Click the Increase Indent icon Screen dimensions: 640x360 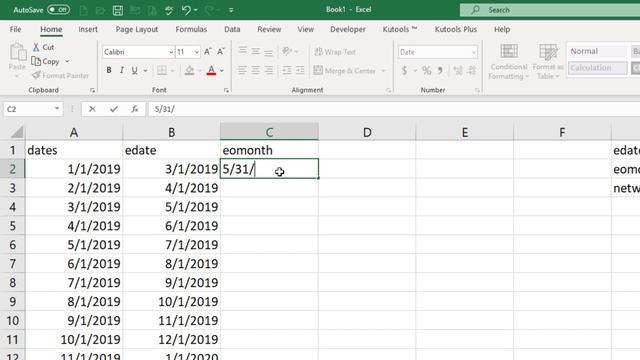click(x=300, y=70)
